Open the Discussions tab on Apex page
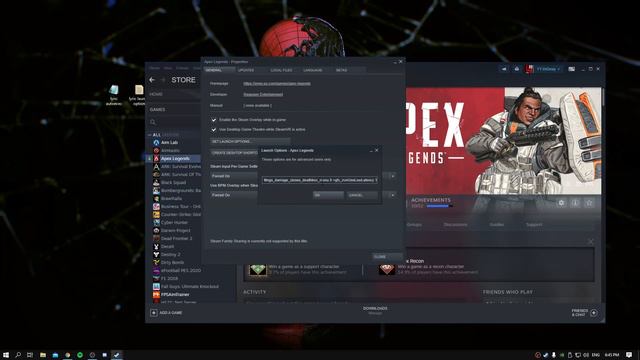Screen dimensions: 640x360 point(456,224)
